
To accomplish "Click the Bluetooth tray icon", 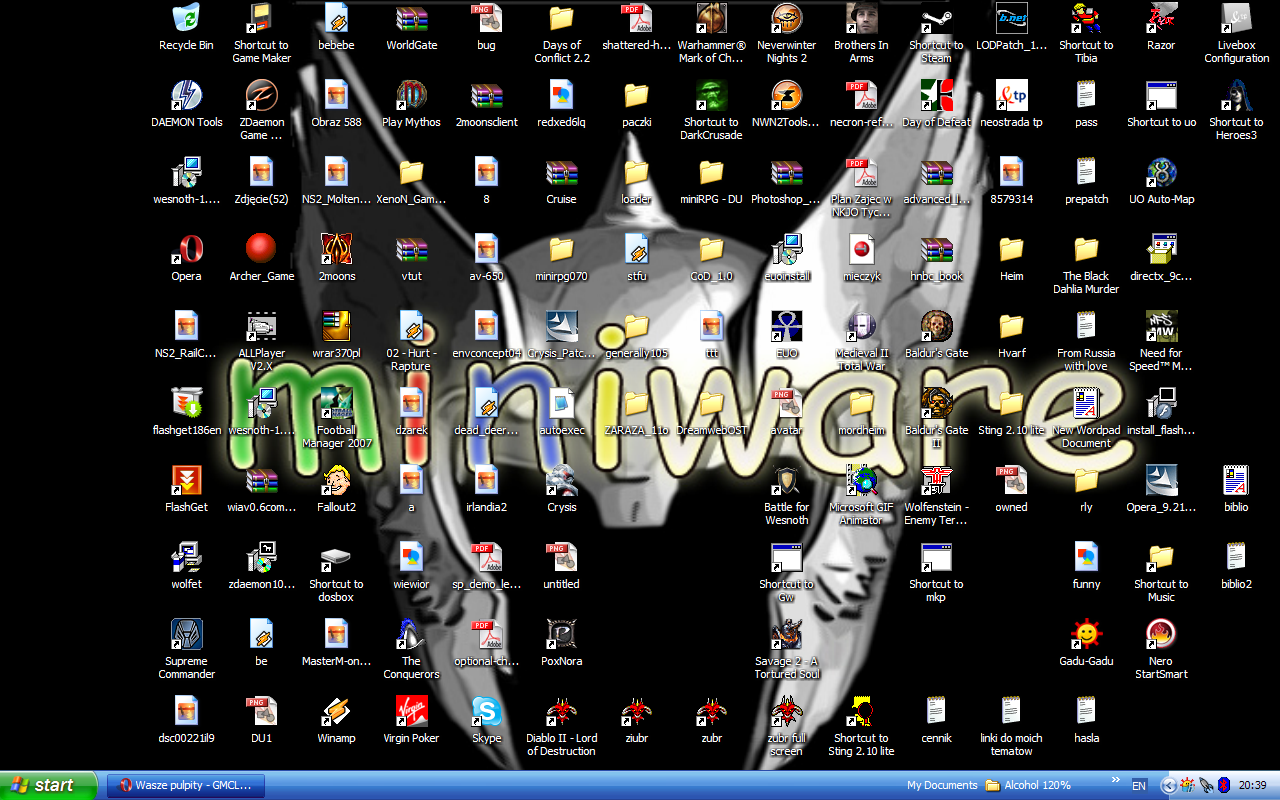I will [1223, 786].
